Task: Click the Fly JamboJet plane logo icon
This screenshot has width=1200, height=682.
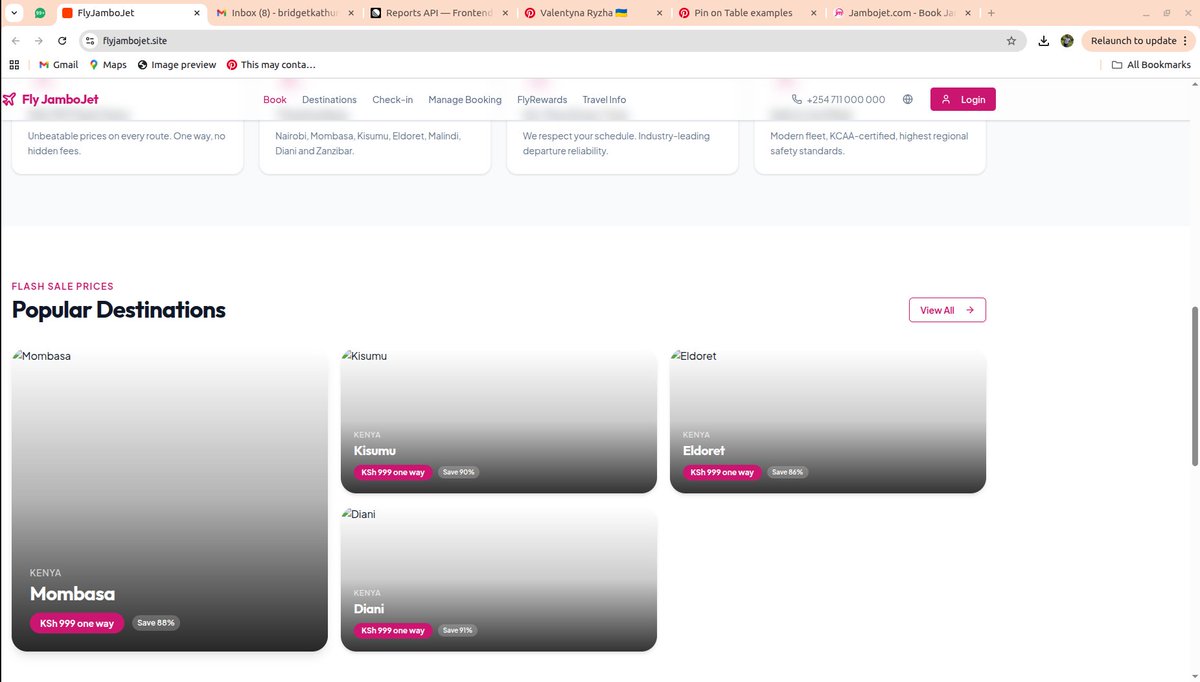Action: point(9,99)
